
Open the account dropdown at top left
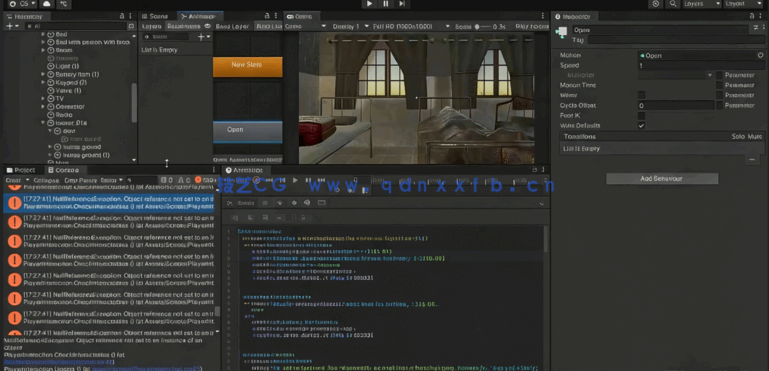coord(22,4)
